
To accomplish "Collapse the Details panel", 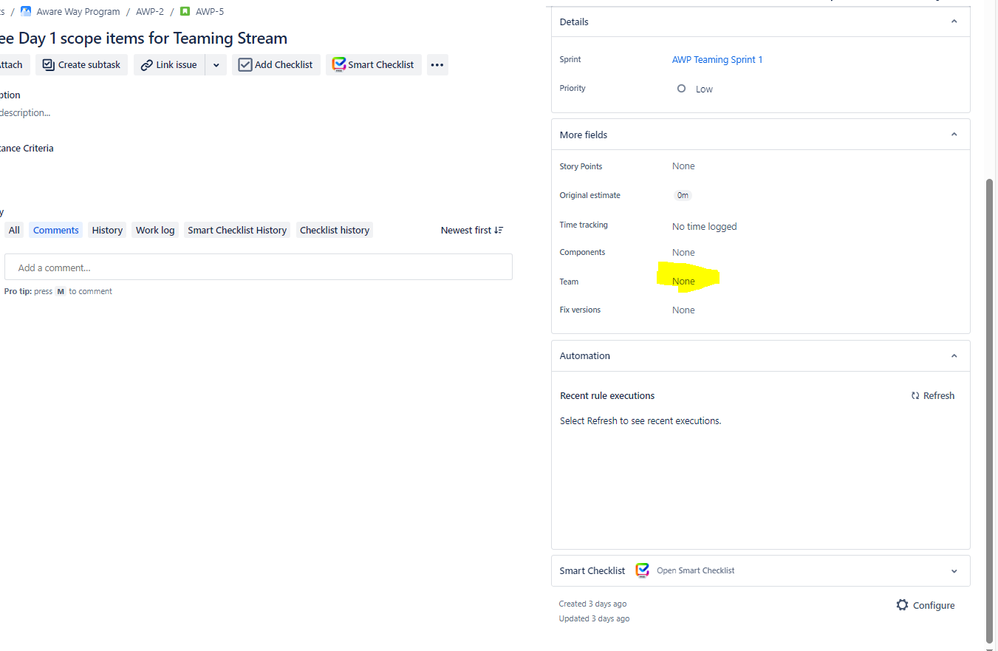I will pyautogui.click(x=954, y=22).
